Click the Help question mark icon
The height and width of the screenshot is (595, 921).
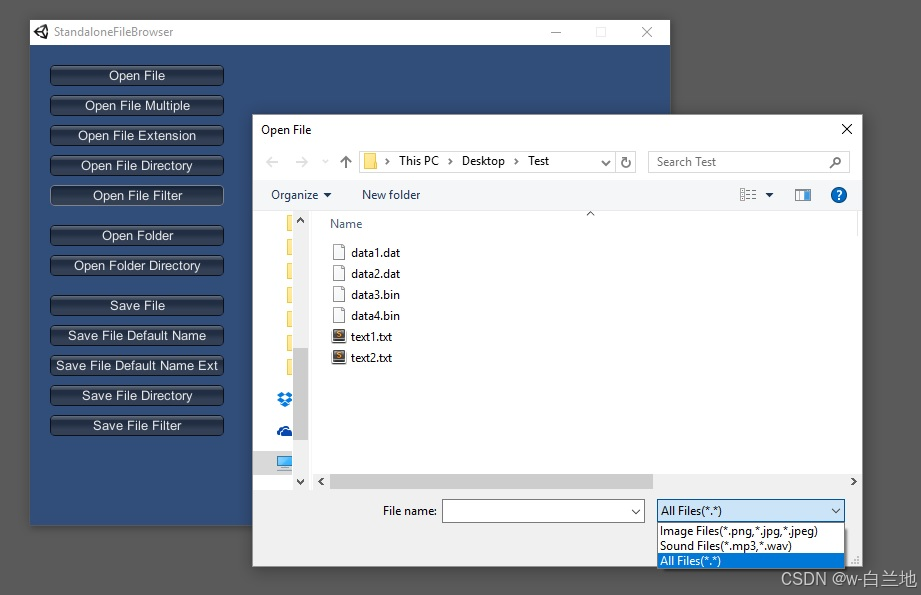point(838,195)
